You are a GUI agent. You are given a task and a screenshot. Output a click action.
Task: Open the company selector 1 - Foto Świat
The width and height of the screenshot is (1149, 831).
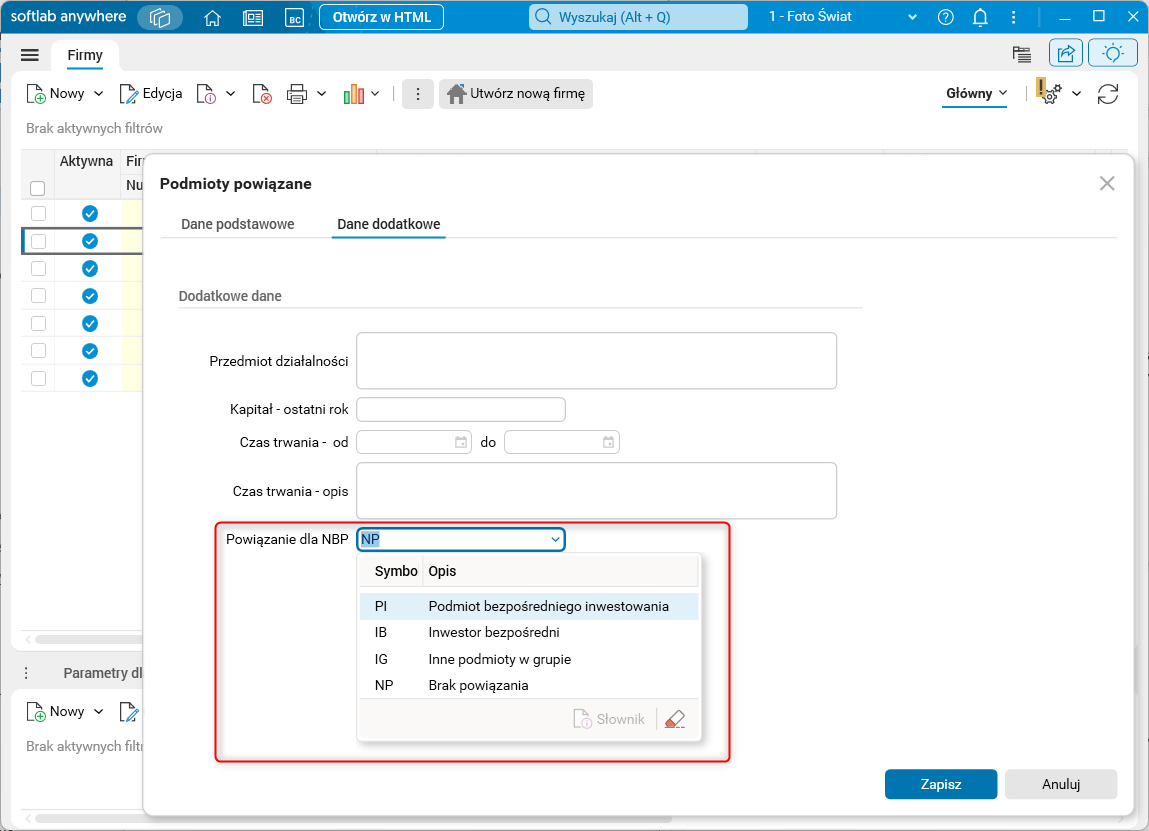842,17
